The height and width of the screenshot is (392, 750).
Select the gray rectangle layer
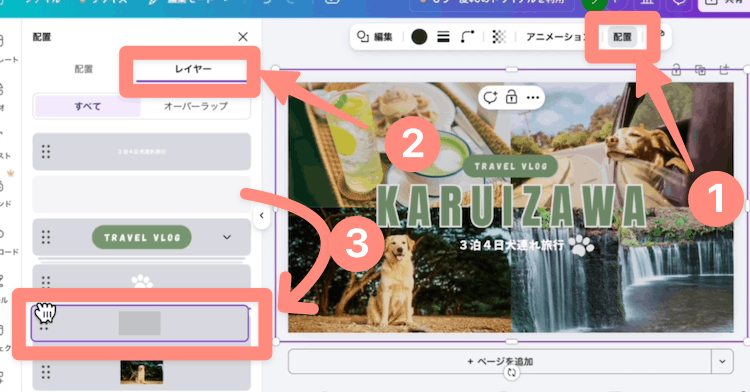[x=140, y=323]
